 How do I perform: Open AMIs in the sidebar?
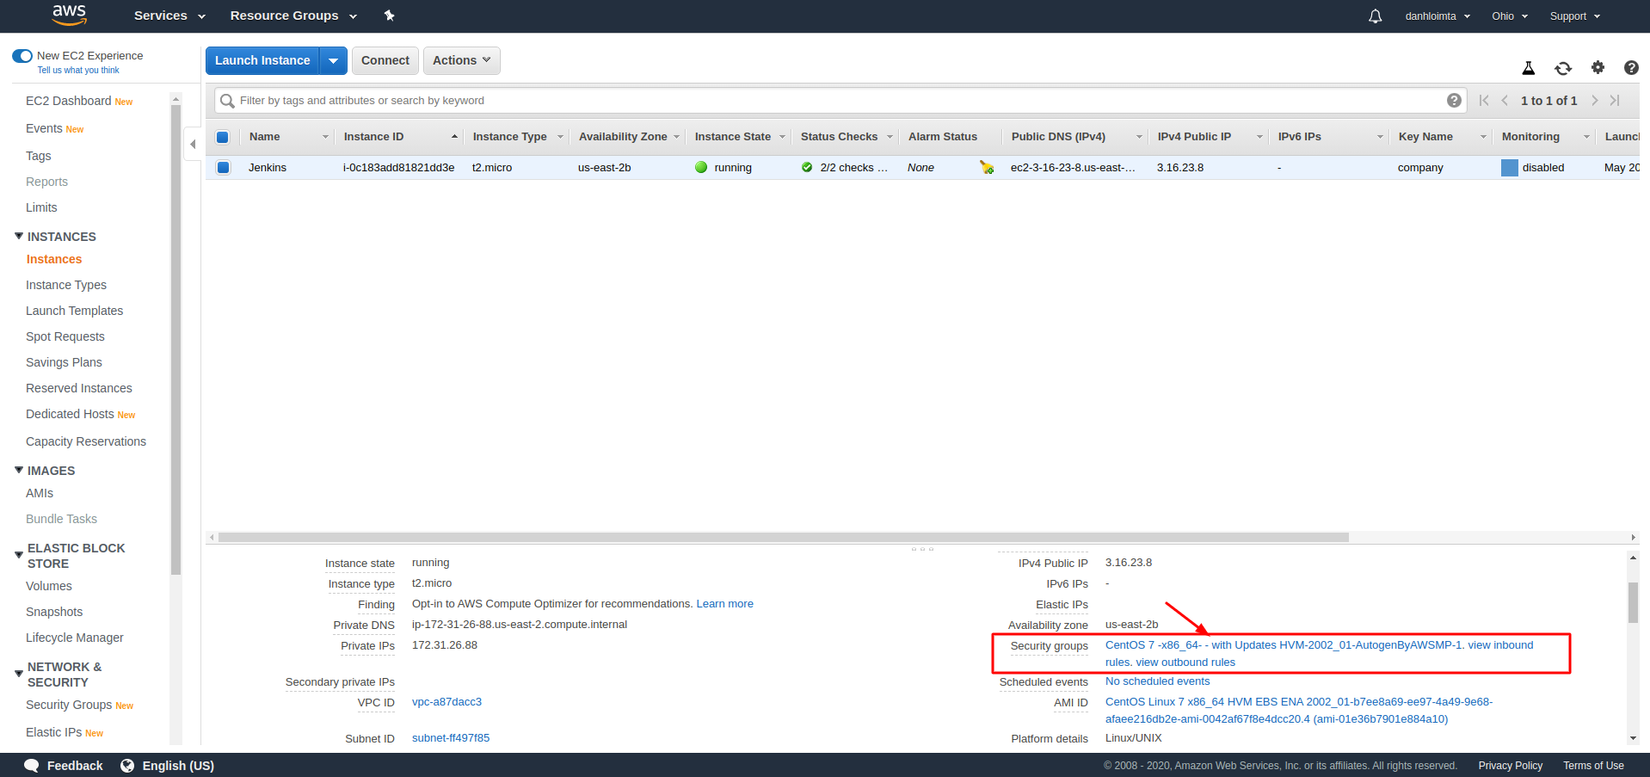40,493
